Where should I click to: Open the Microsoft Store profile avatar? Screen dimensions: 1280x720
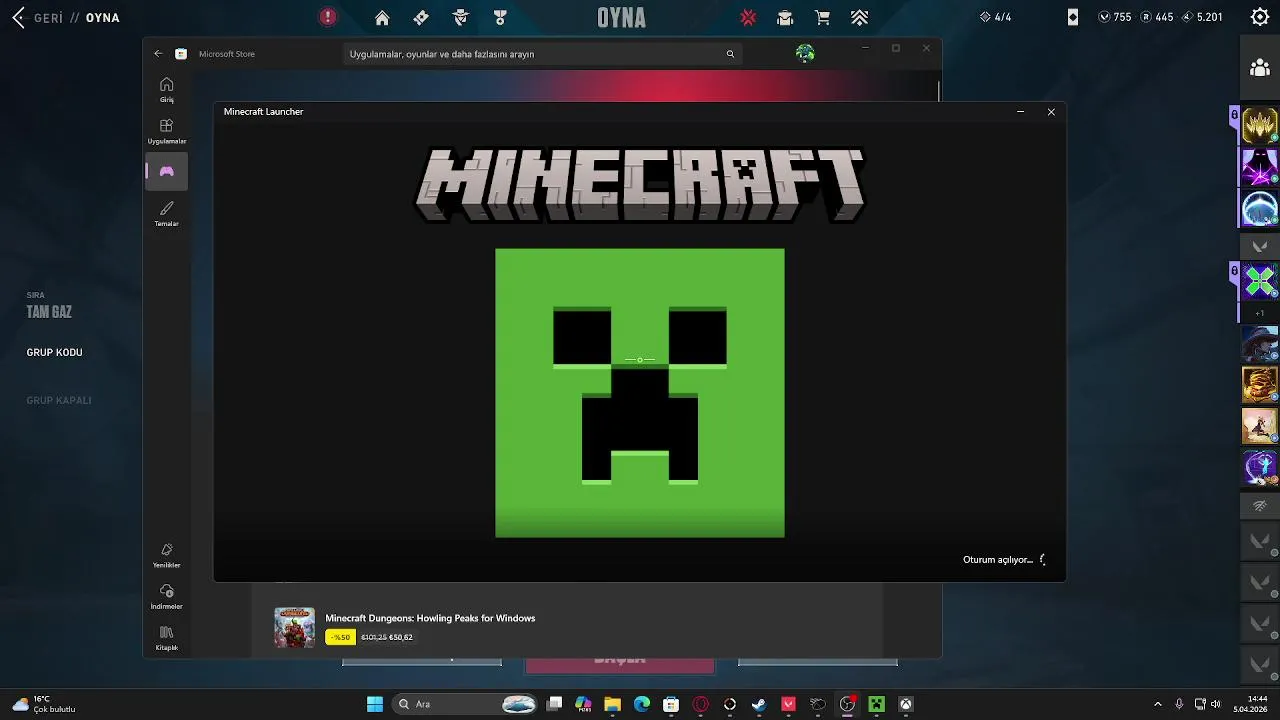click(x=805, y=53)
